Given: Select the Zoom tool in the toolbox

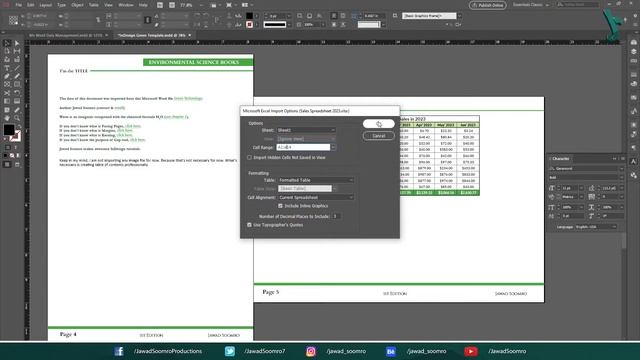Looking at the screenshot, I should click(17, 118).
